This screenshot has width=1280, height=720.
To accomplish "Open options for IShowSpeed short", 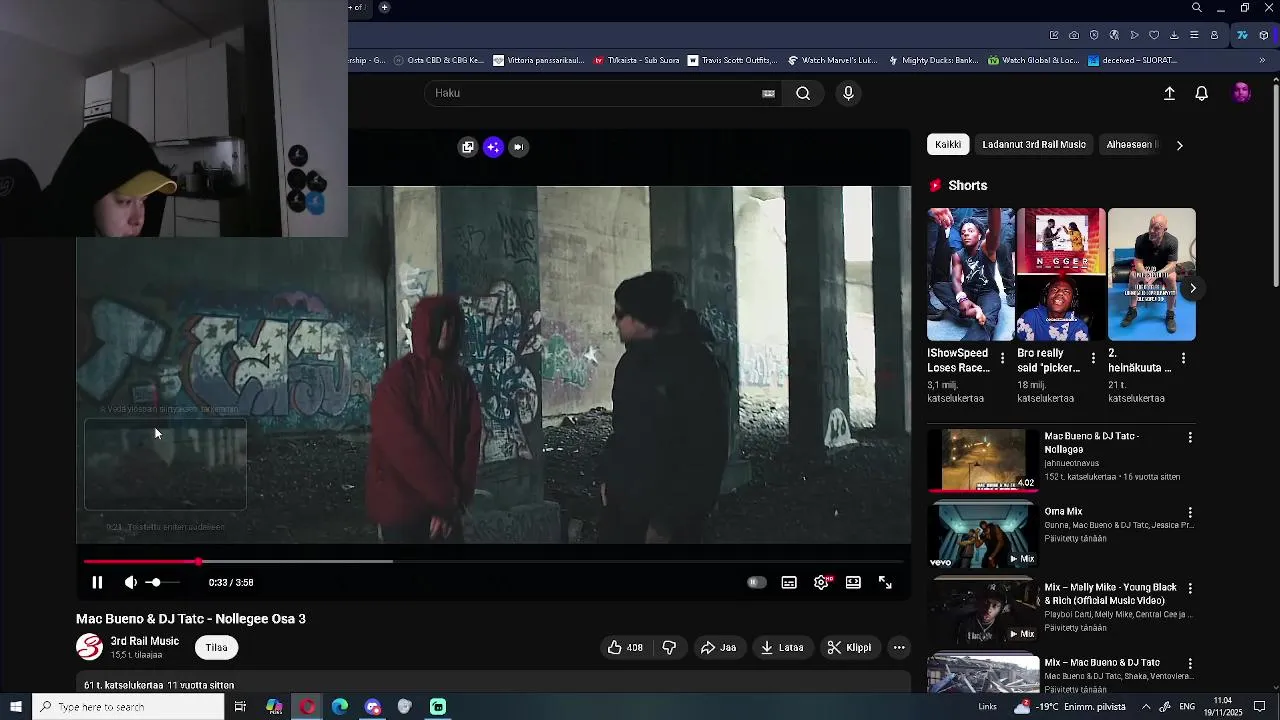I will point(1003,358).
